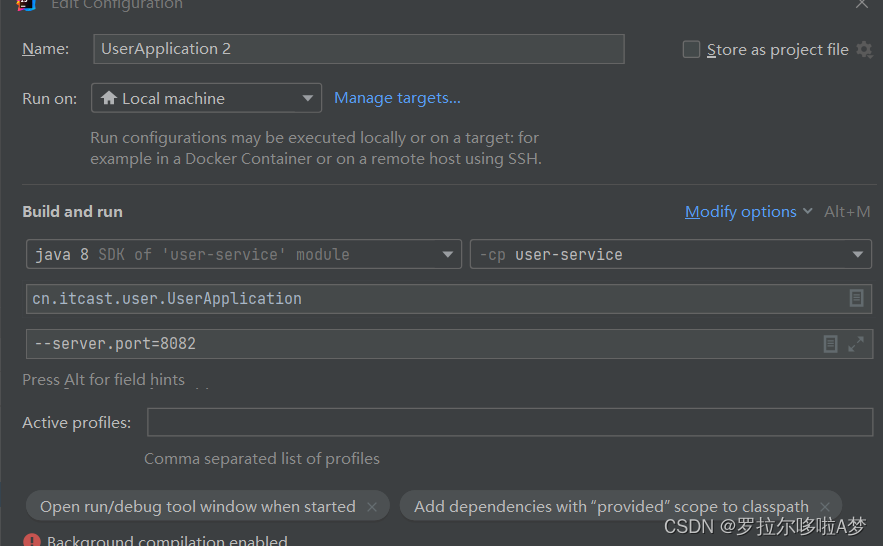Click Manage targets link
This screenshot has width=883, height=546.
pyautogui.click(x=397, y=98)
